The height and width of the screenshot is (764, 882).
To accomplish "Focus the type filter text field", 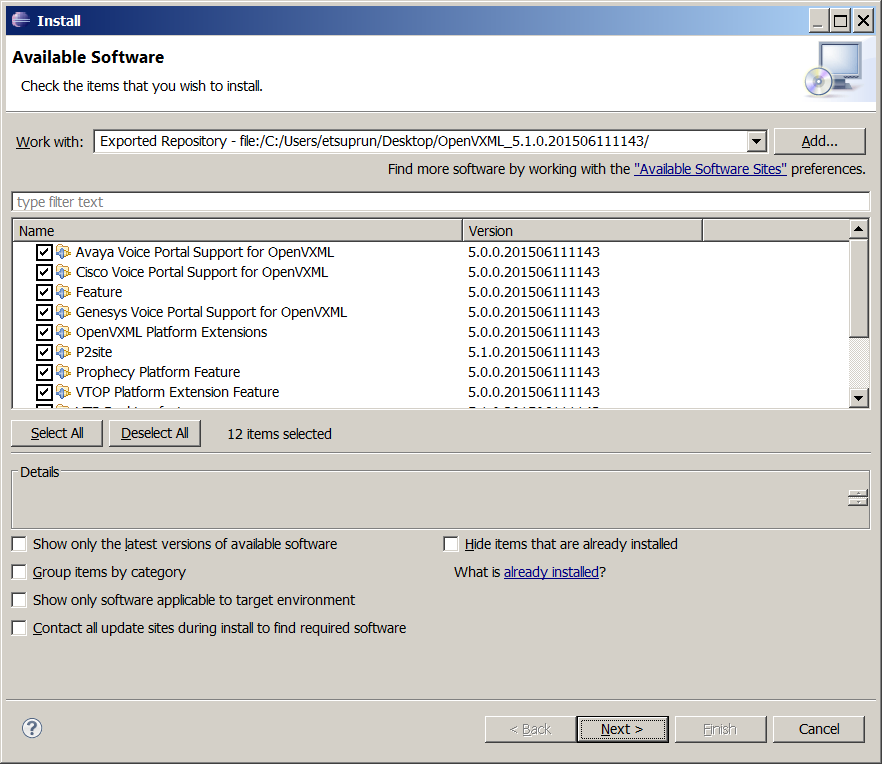I will (x=440, y=202).
